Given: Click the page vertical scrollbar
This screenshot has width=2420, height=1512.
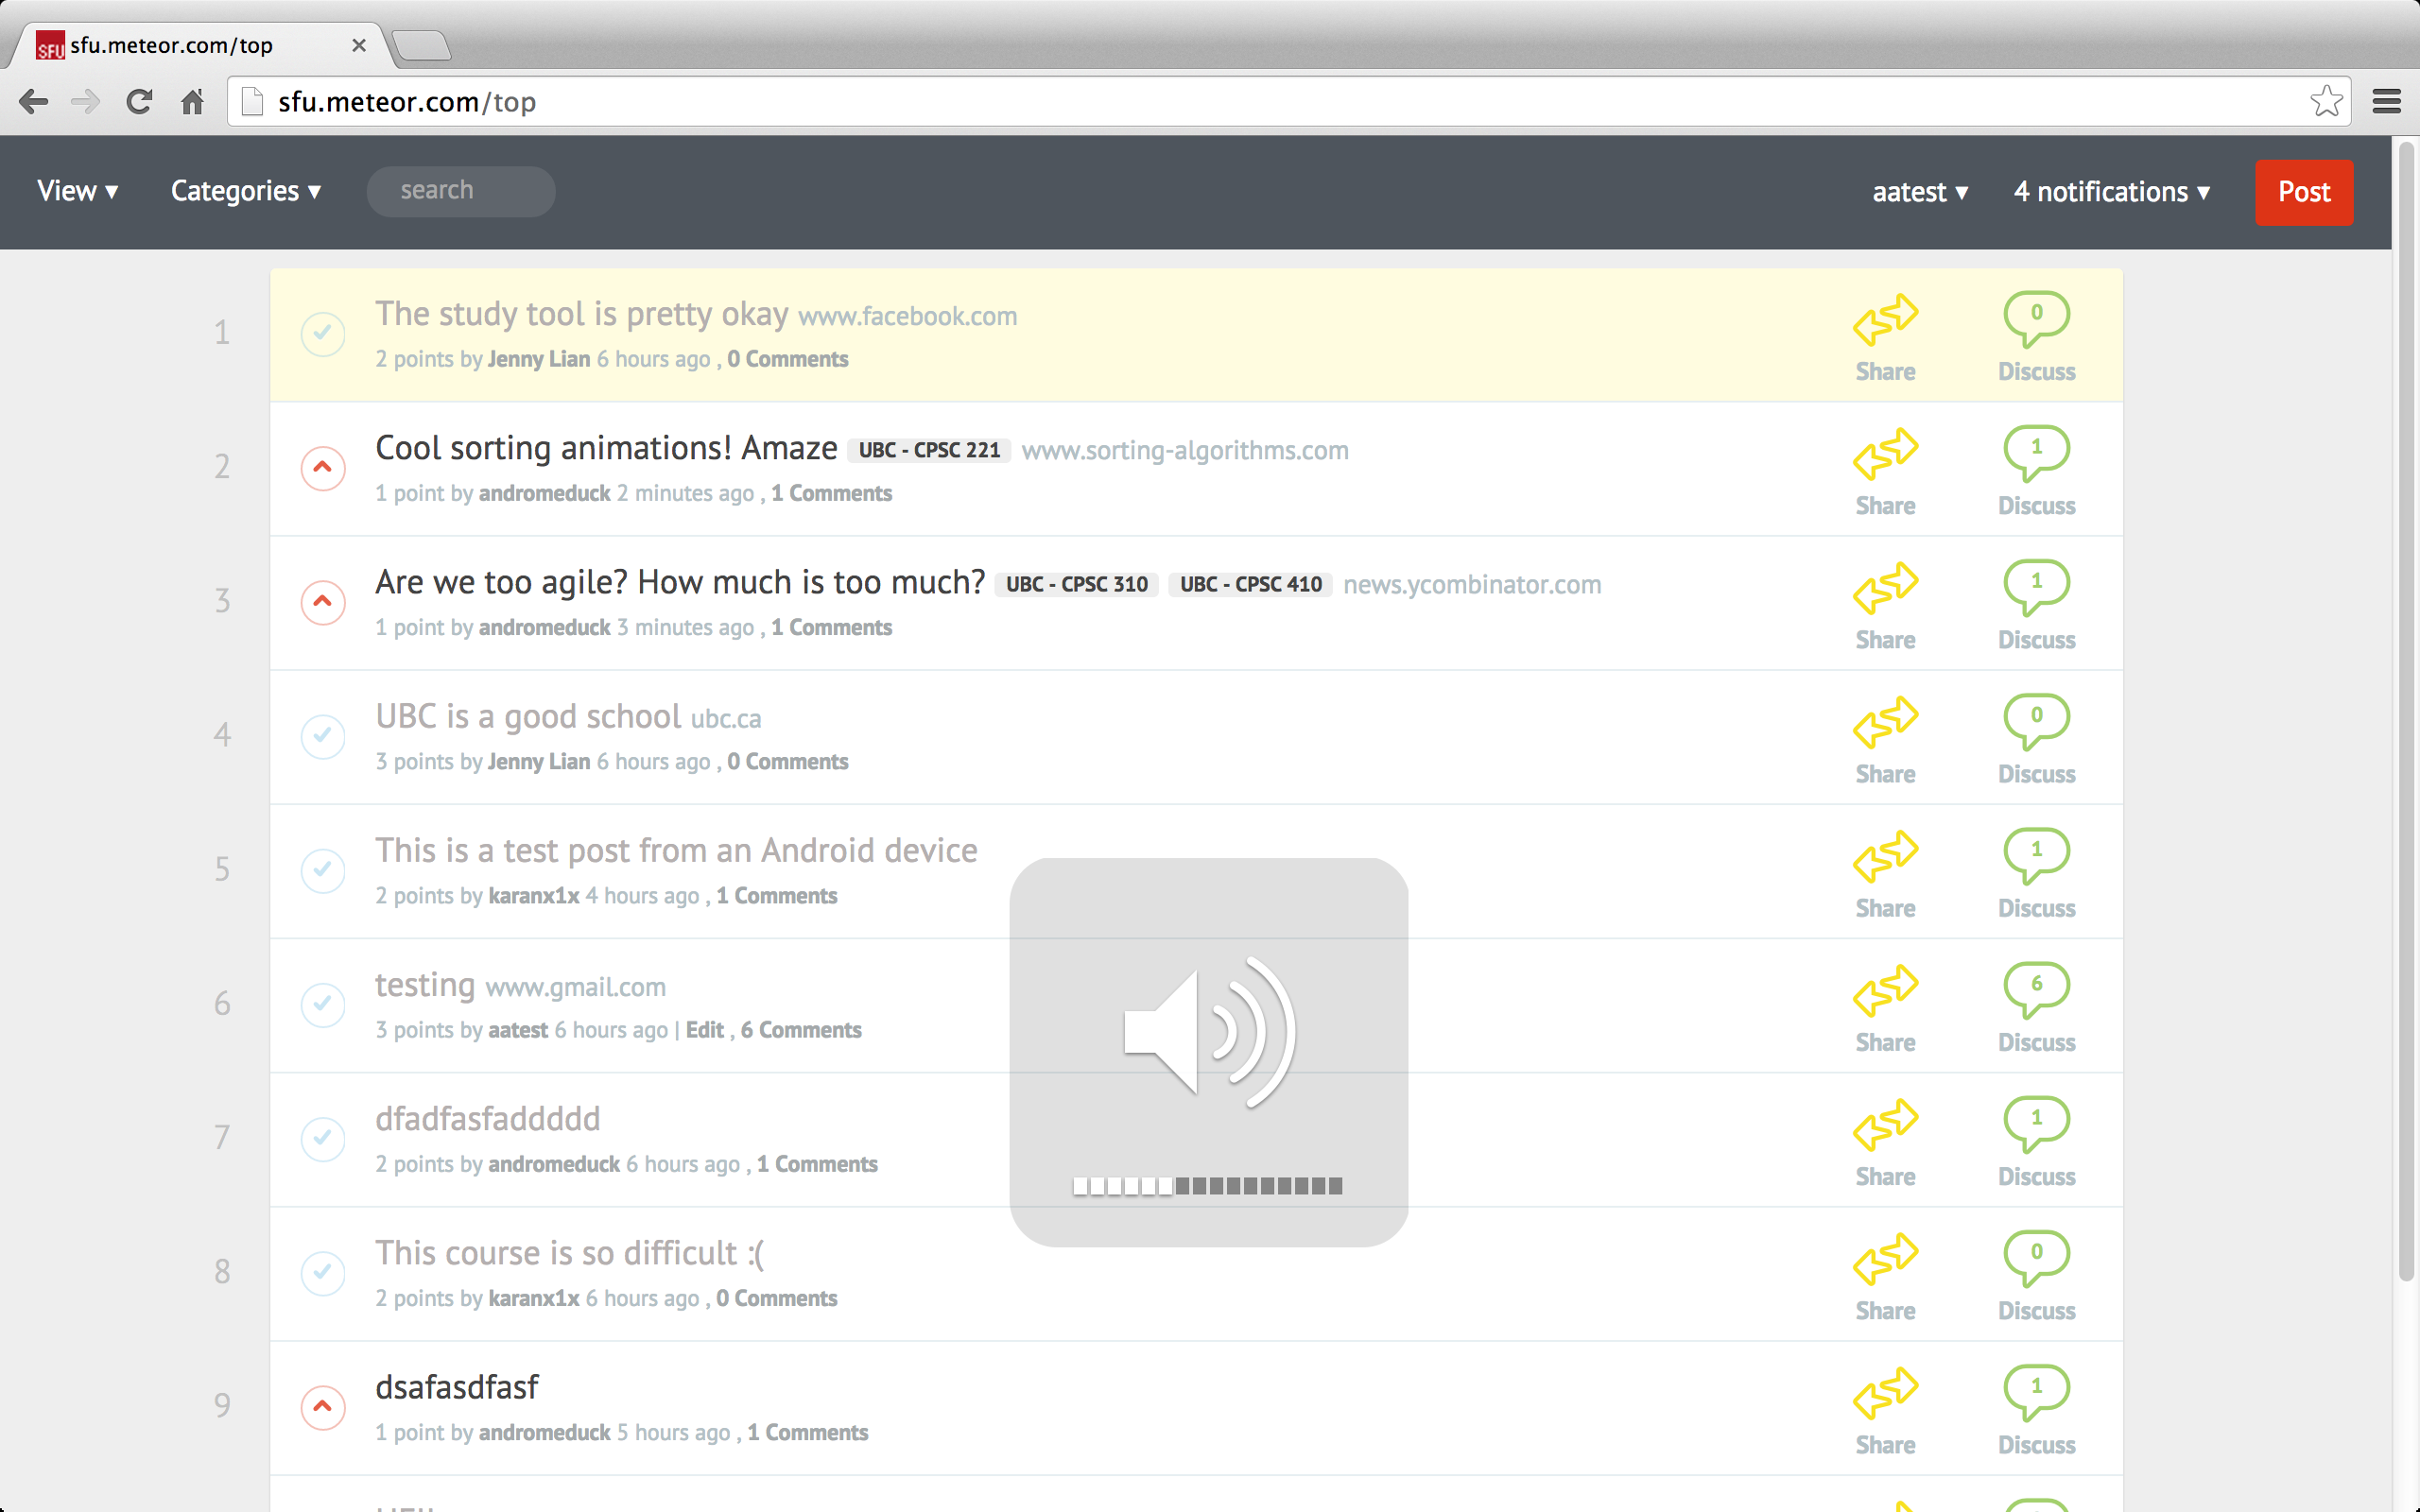Looking at the screenshot, I should tap(2406, 700).
